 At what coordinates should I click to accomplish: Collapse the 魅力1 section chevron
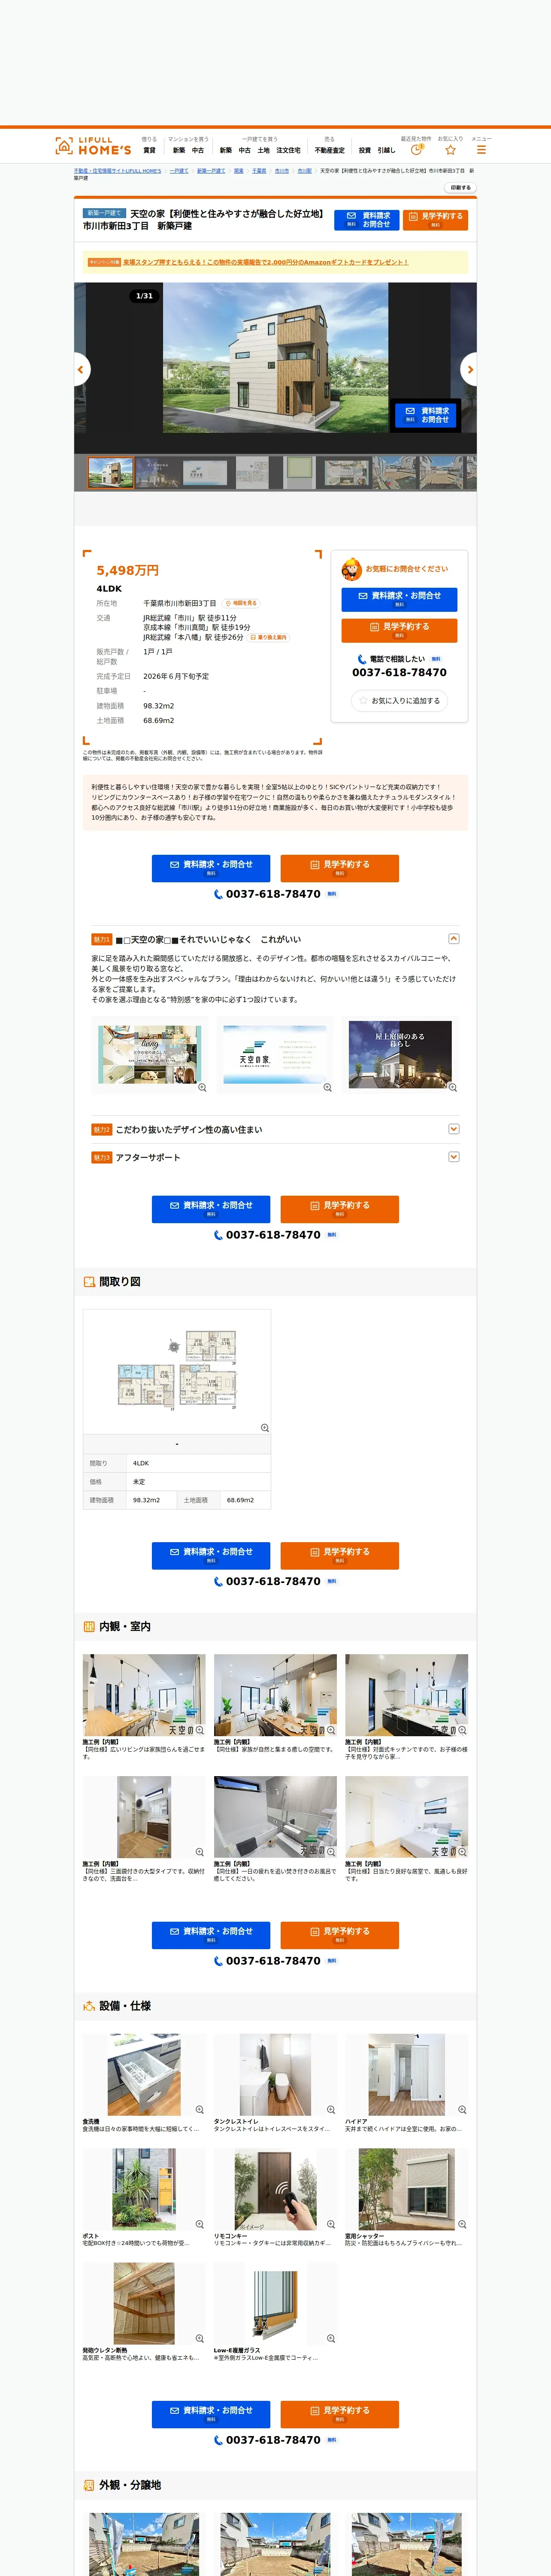coord(454,939)
